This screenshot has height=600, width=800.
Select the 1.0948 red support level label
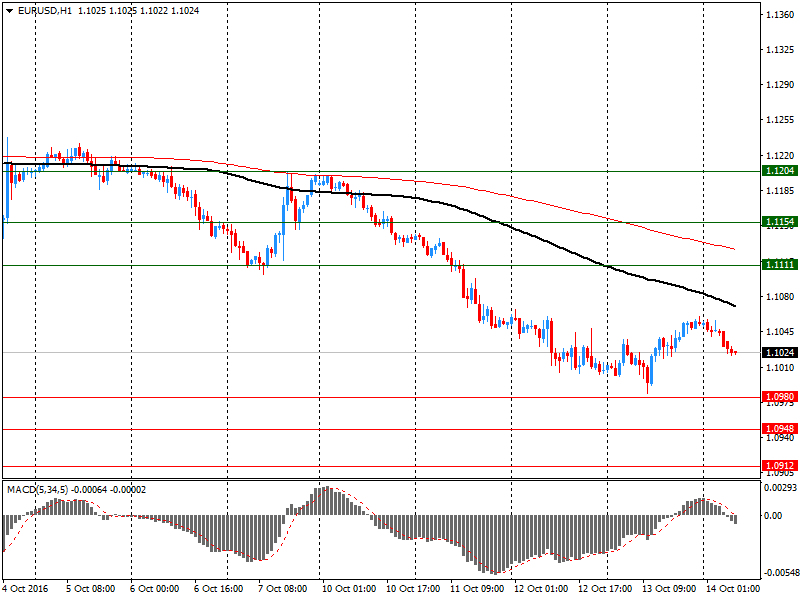[780, 429]
